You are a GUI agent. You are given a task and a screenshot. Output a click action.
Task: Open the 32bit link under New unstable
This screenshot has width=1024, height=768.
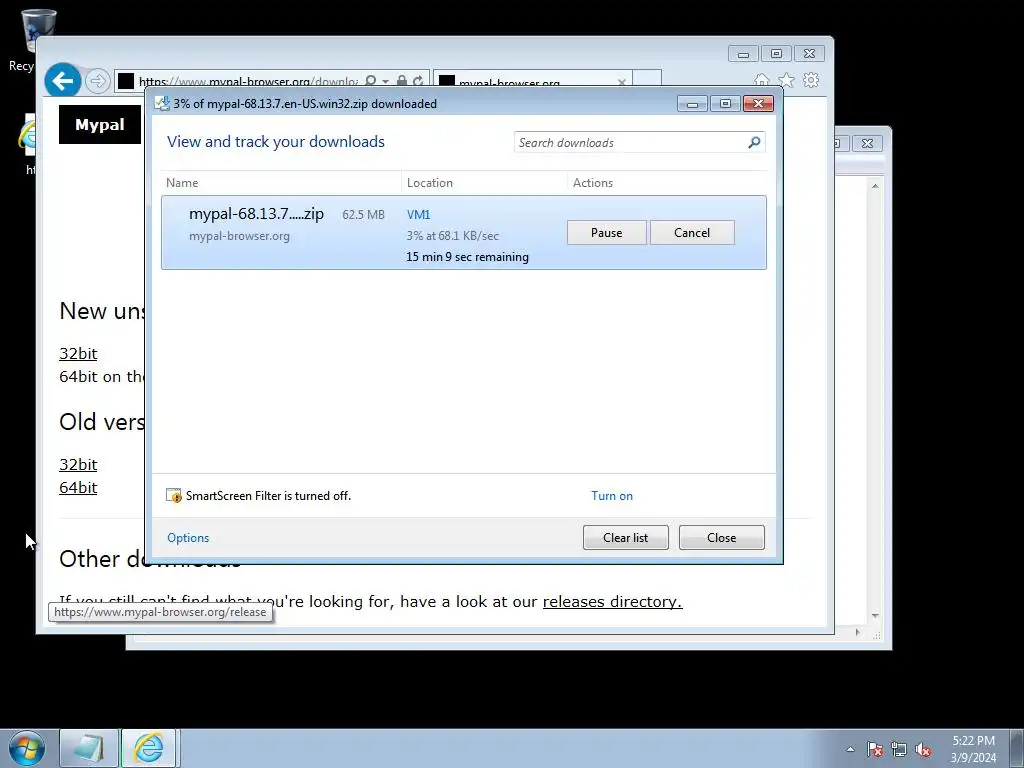click(x=78, y=353)
